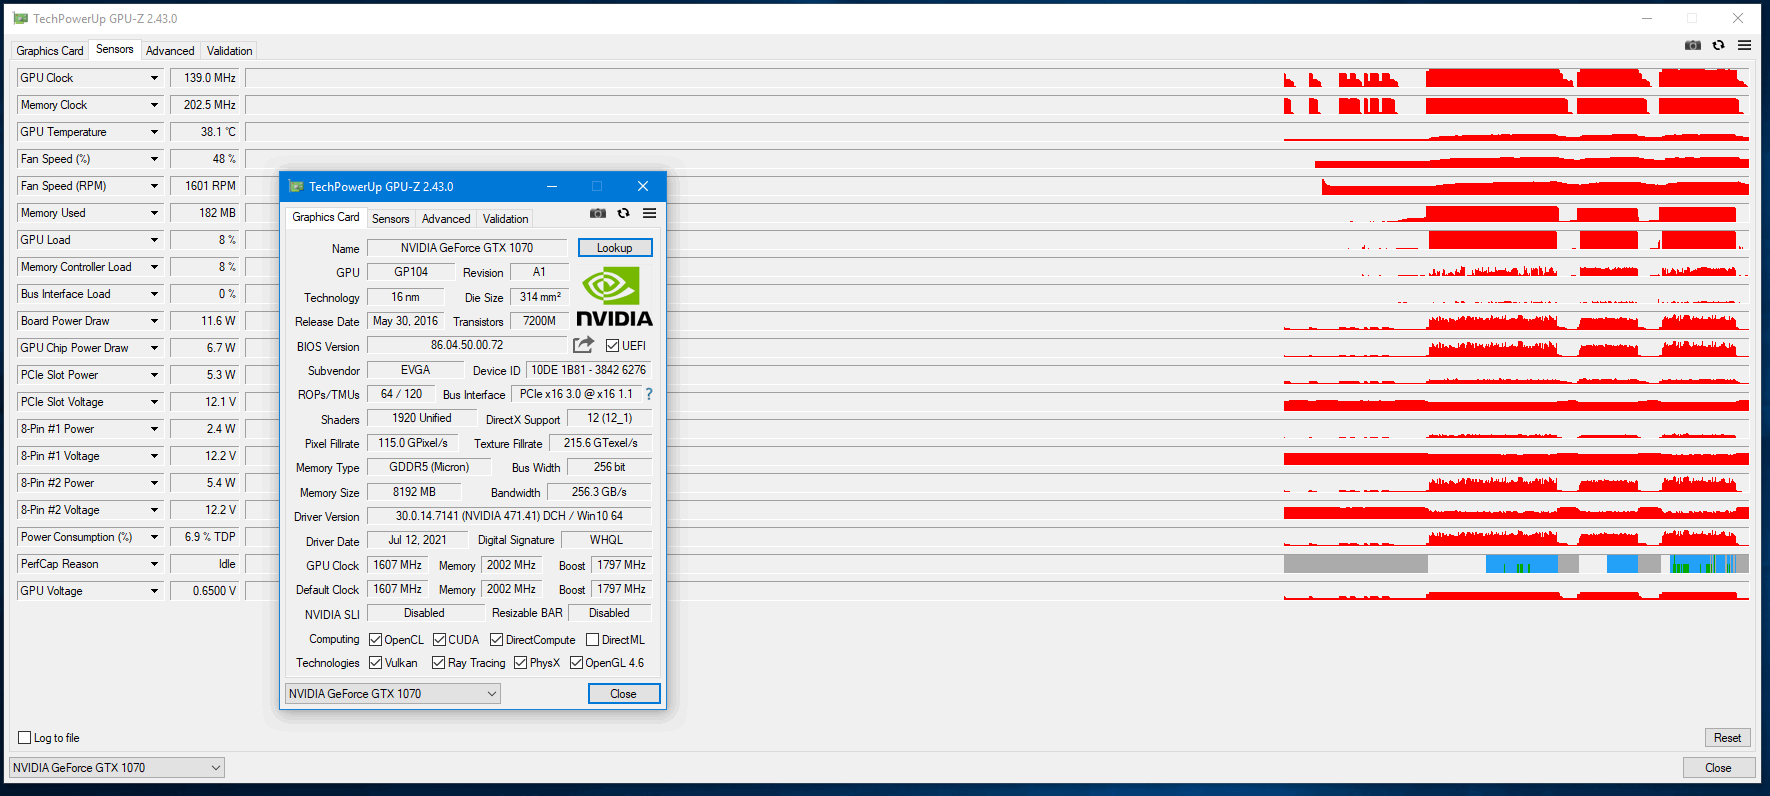Open GPU selector dropdown in Sensors window

tap(116, 768)
